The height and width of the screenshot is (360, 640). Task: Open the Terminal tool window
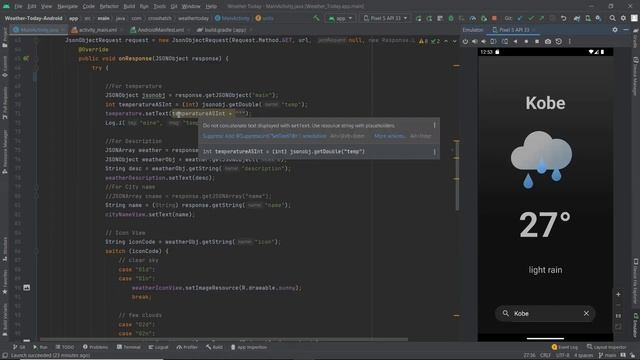click(129, 347)
